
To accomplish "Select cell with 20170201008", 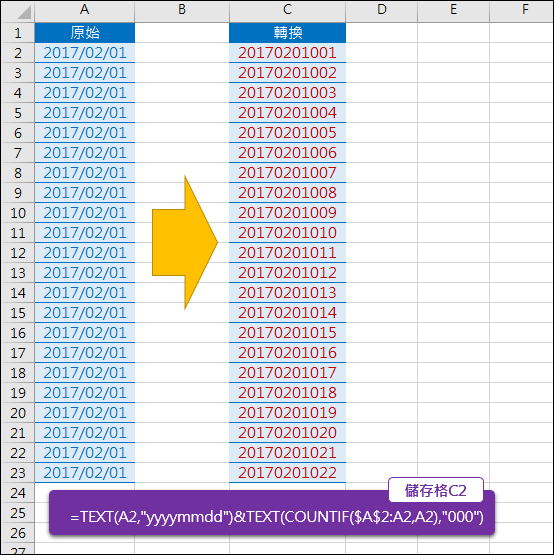I will click(287, 193).
